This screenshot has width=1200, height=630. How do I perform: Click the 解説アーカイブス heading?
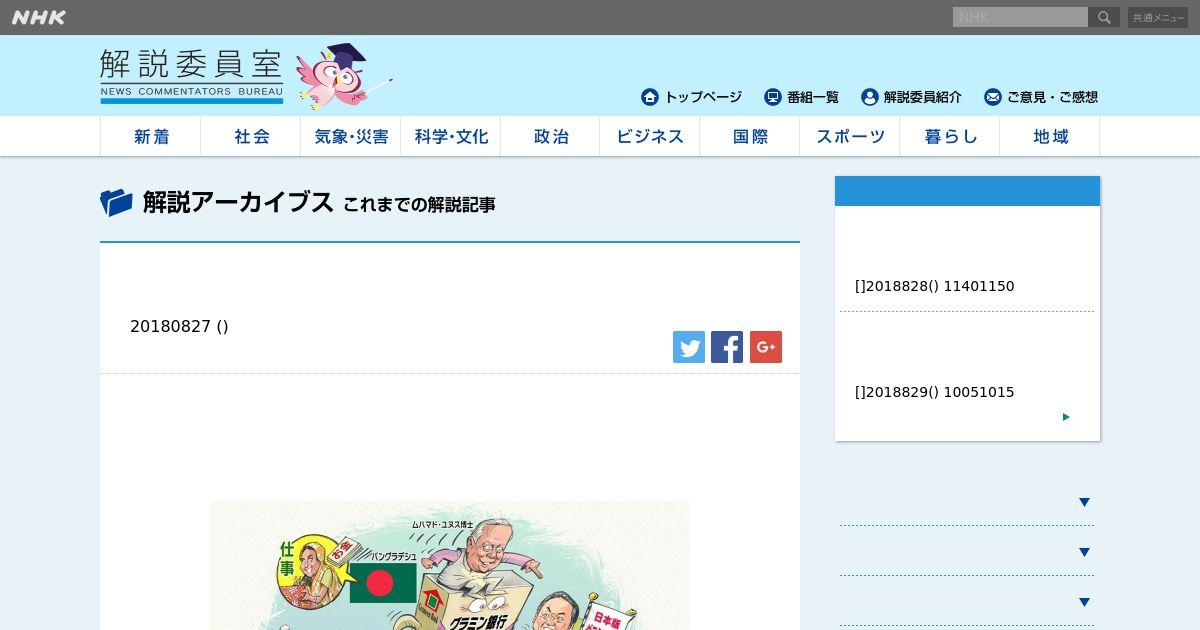pyautogui.click(x=238, y=202)
